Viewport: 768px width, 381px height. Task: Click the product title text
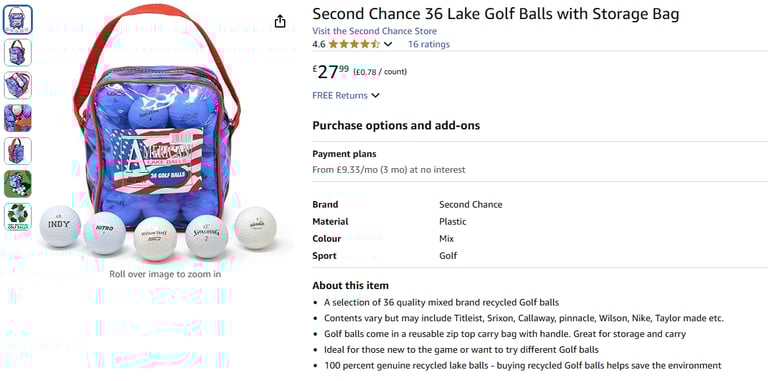point(496,14)
